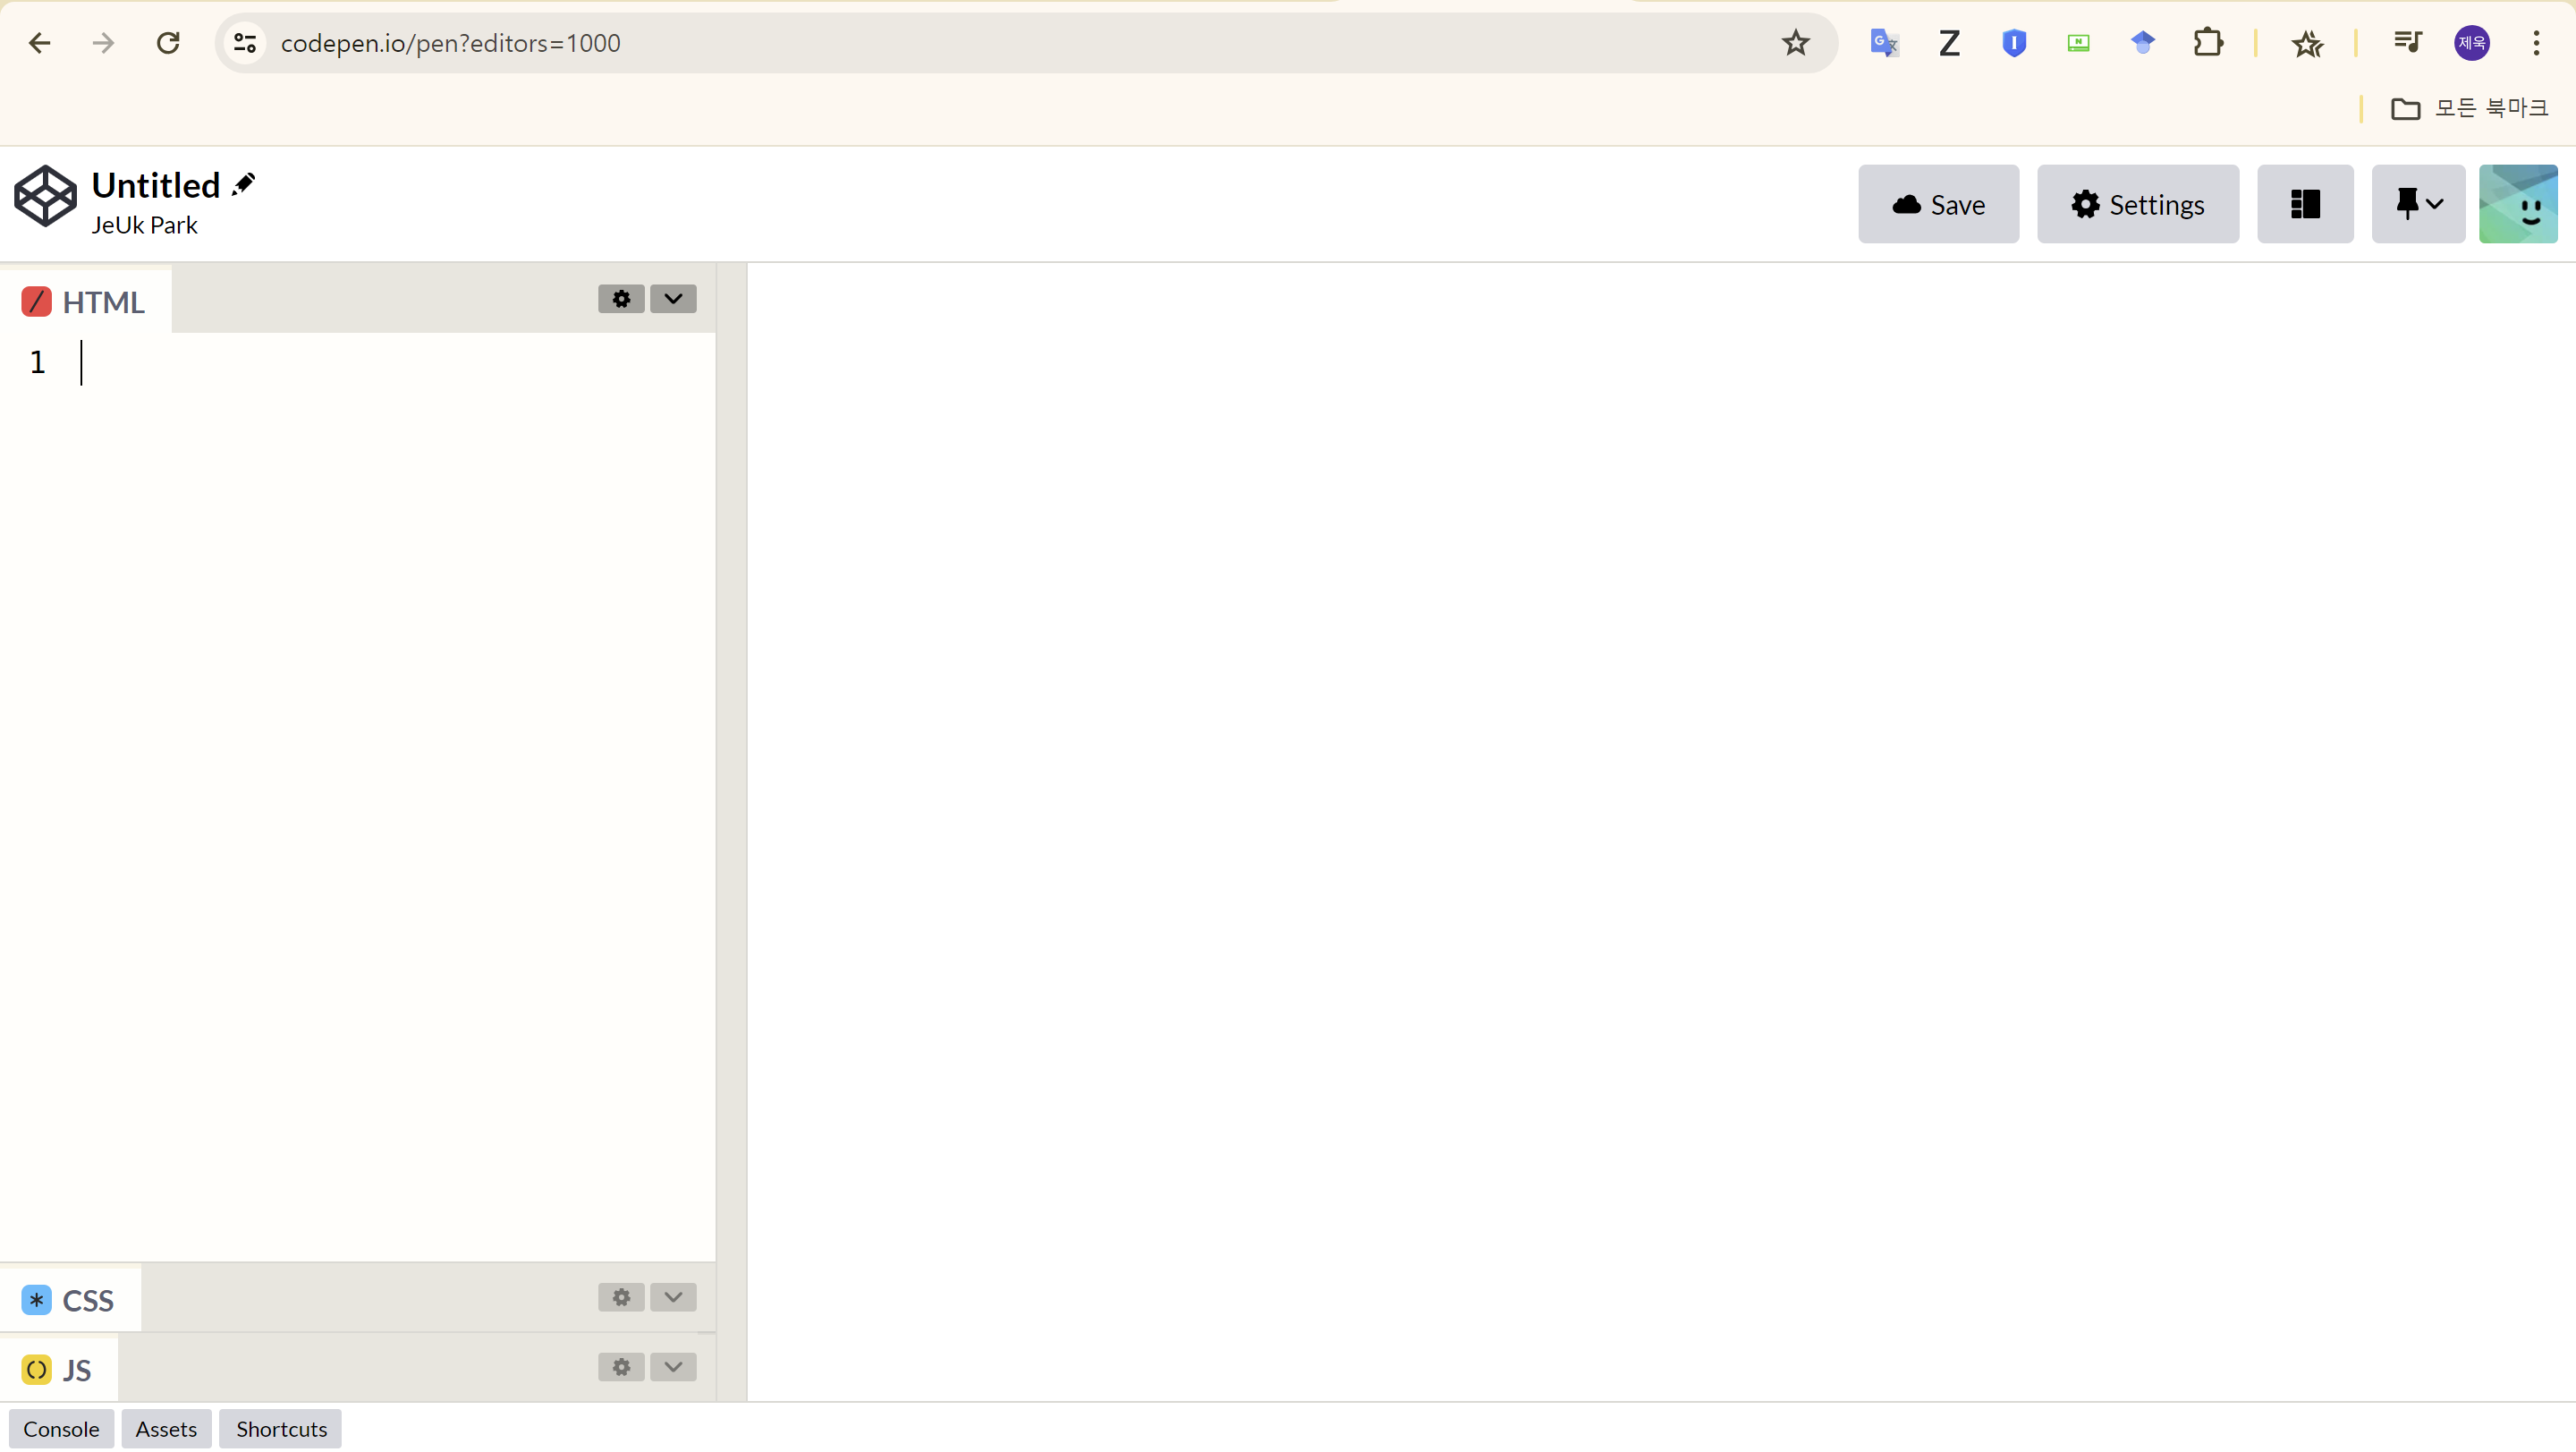Open HTML editor settings gear
Screen dimensions: 2576x1452
click(x=621, y=299)
